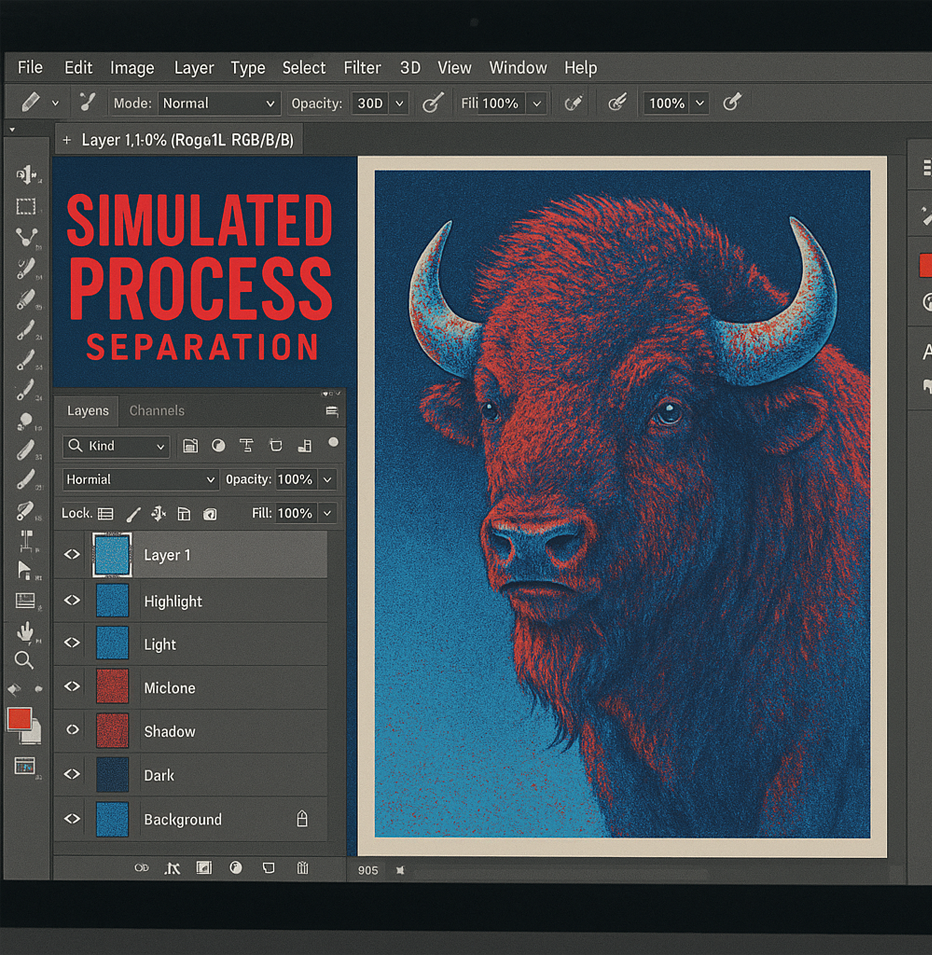
Task: Click the delete layer trash icon
Action: tap(303, 868)
